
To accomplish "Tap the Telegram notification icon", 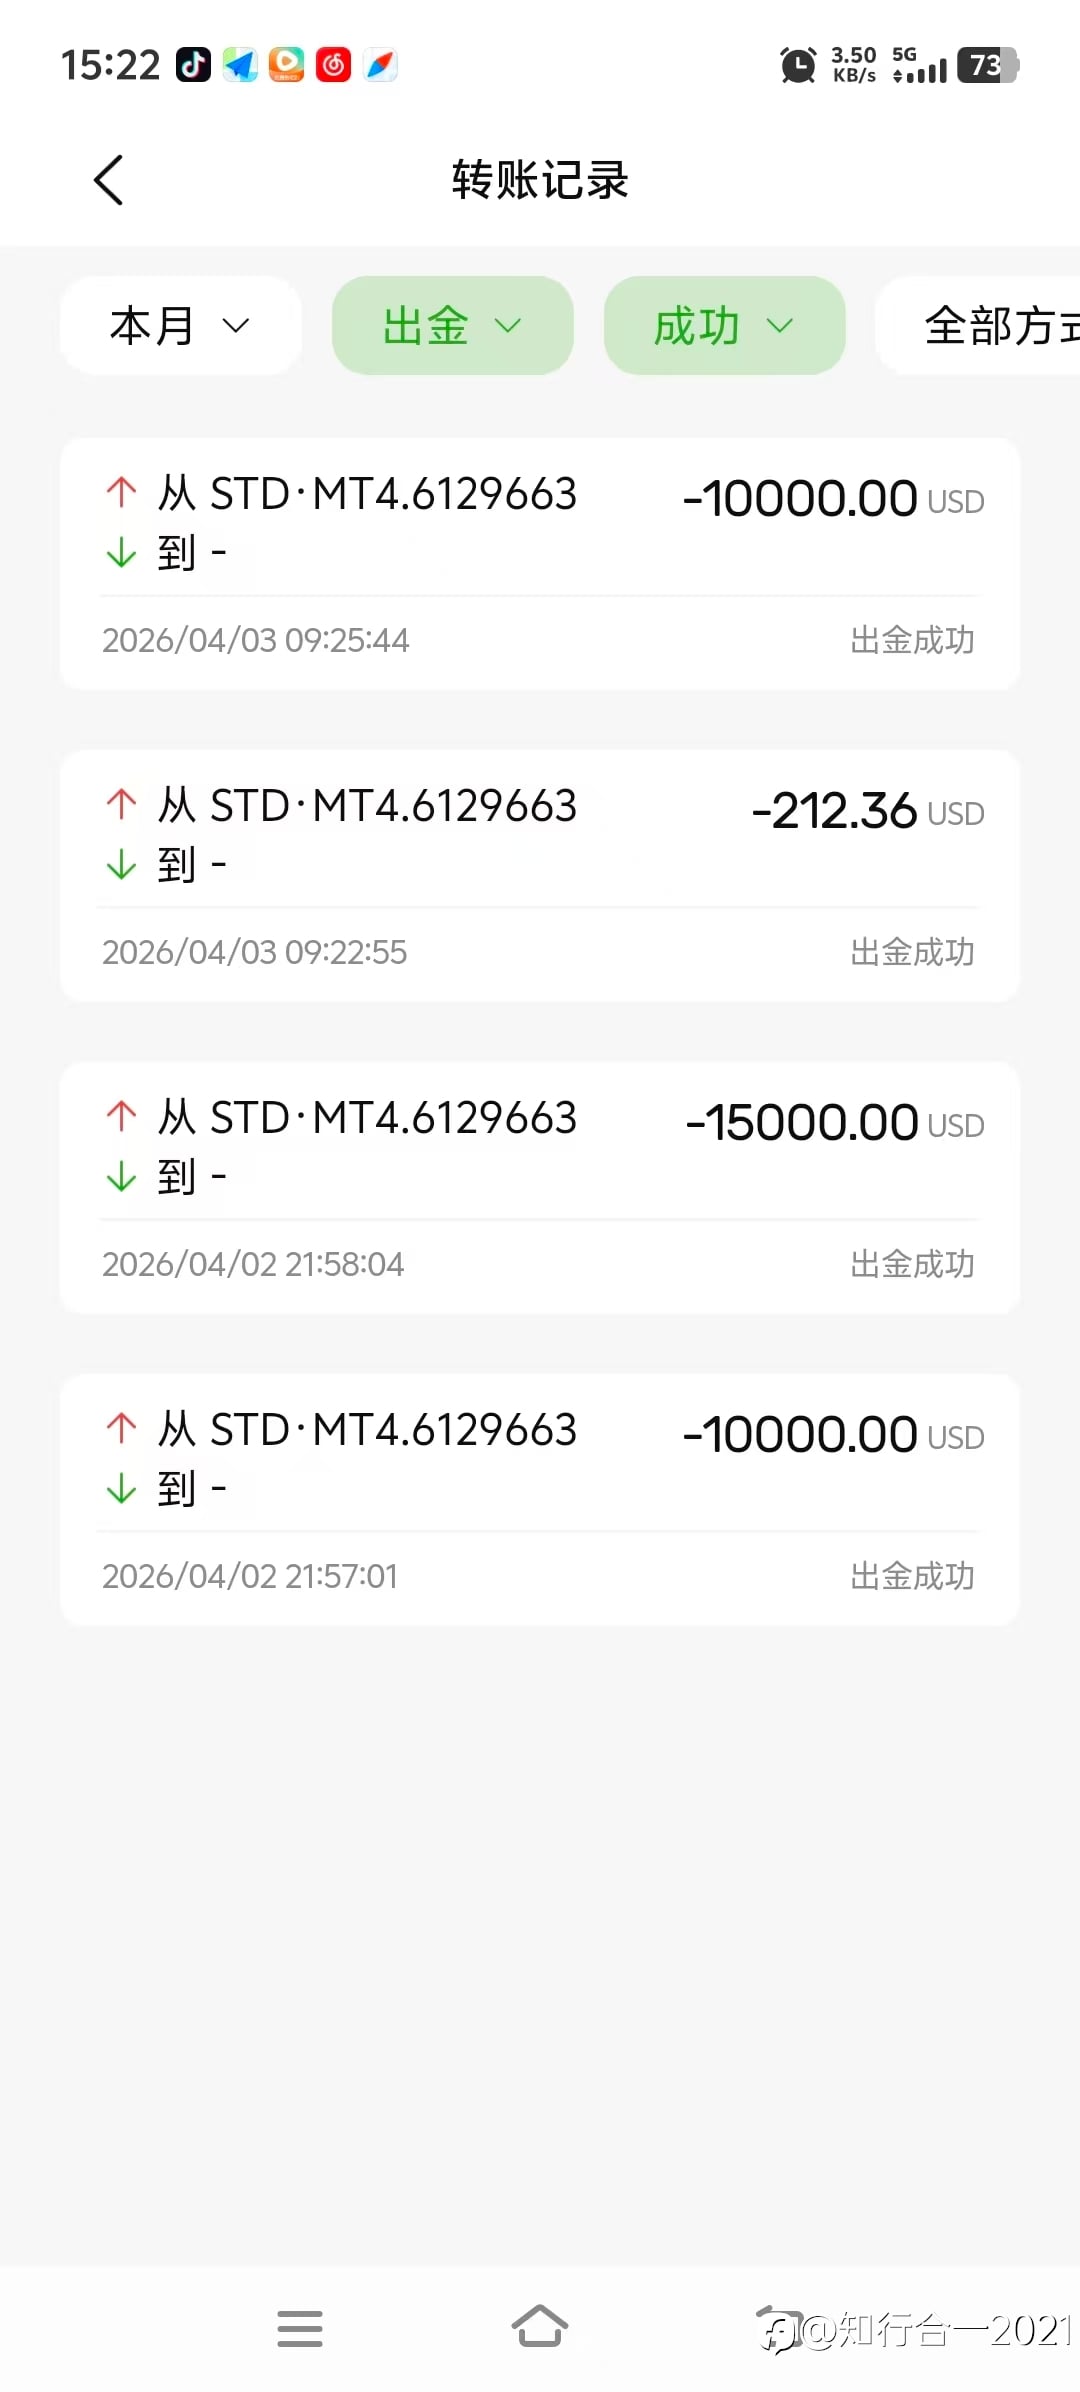I will (x=240, y=65).
